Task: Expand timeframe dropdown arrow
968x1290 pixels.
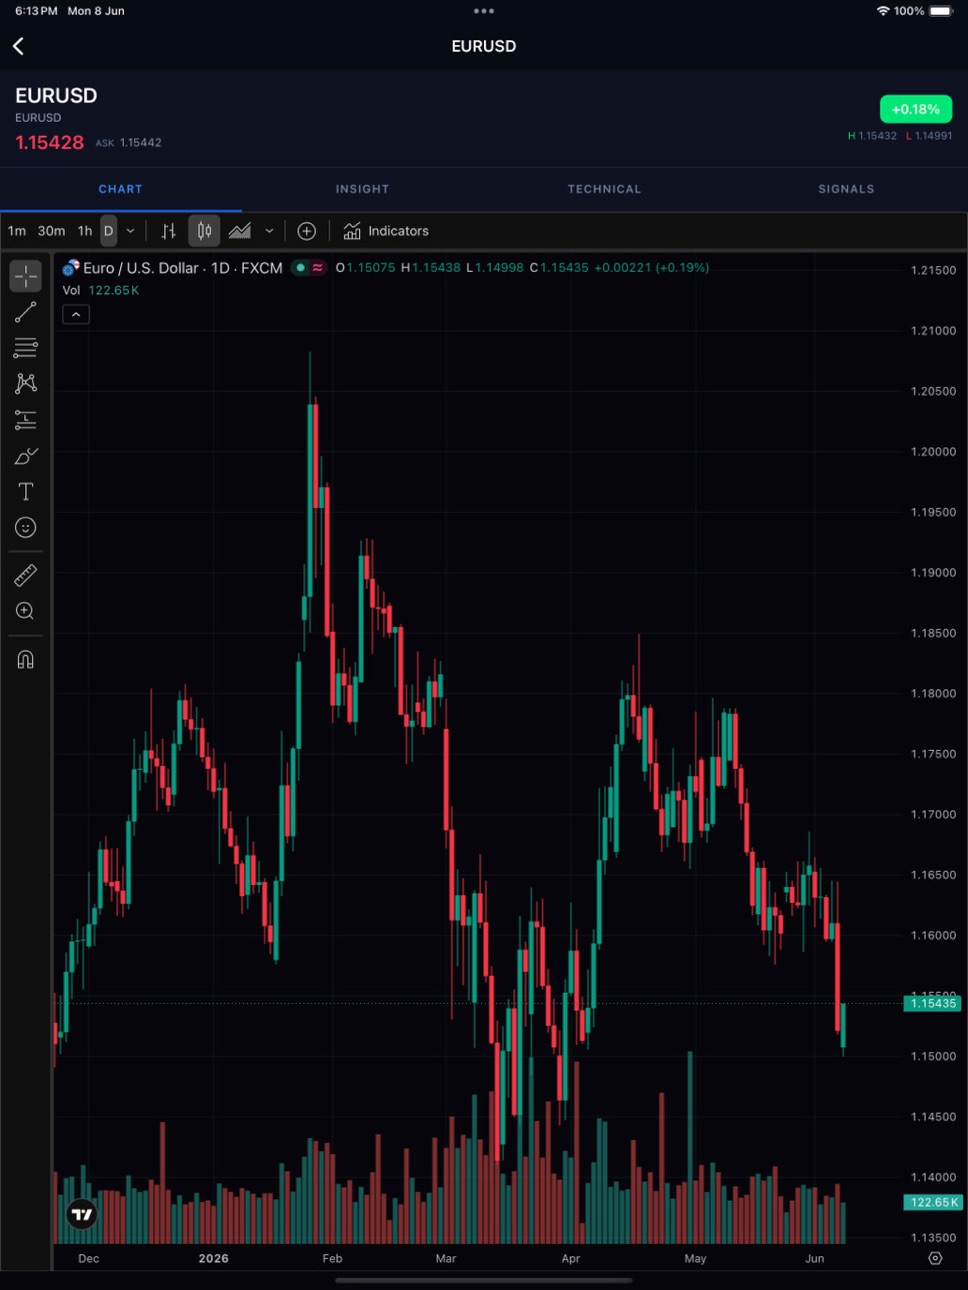Action: [x=130, y=231]
